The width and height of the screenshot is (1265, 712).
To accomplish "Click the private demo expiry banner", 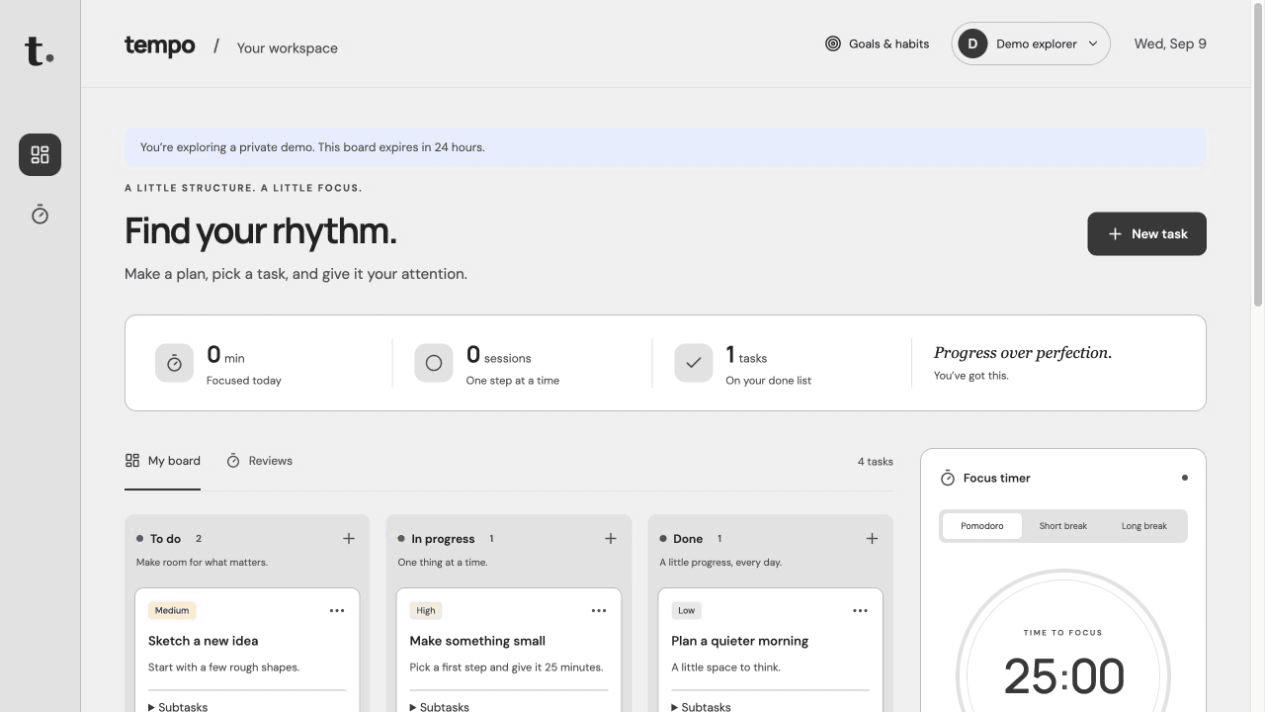I will pos(665,147).
